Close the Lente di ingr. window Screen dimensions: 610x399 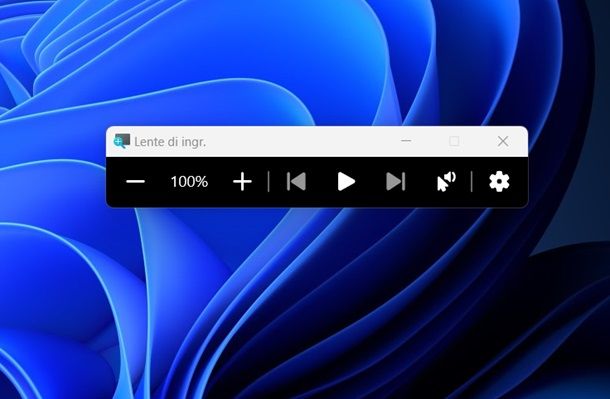click(503, 141)
